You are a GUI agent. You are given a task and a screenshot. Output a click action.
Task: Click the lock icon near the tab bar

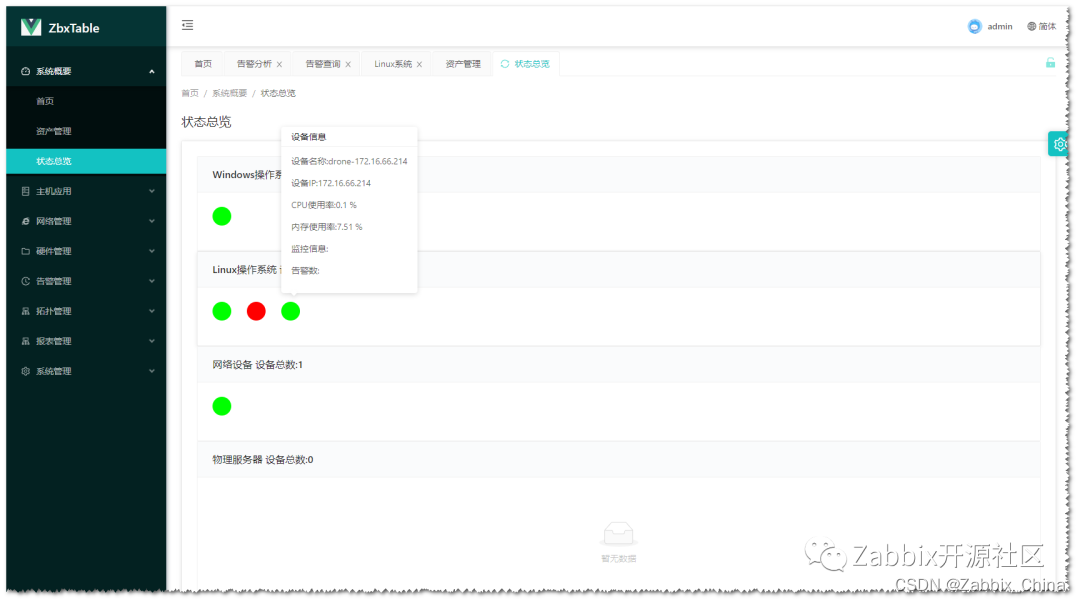(x=1049, y=62)
